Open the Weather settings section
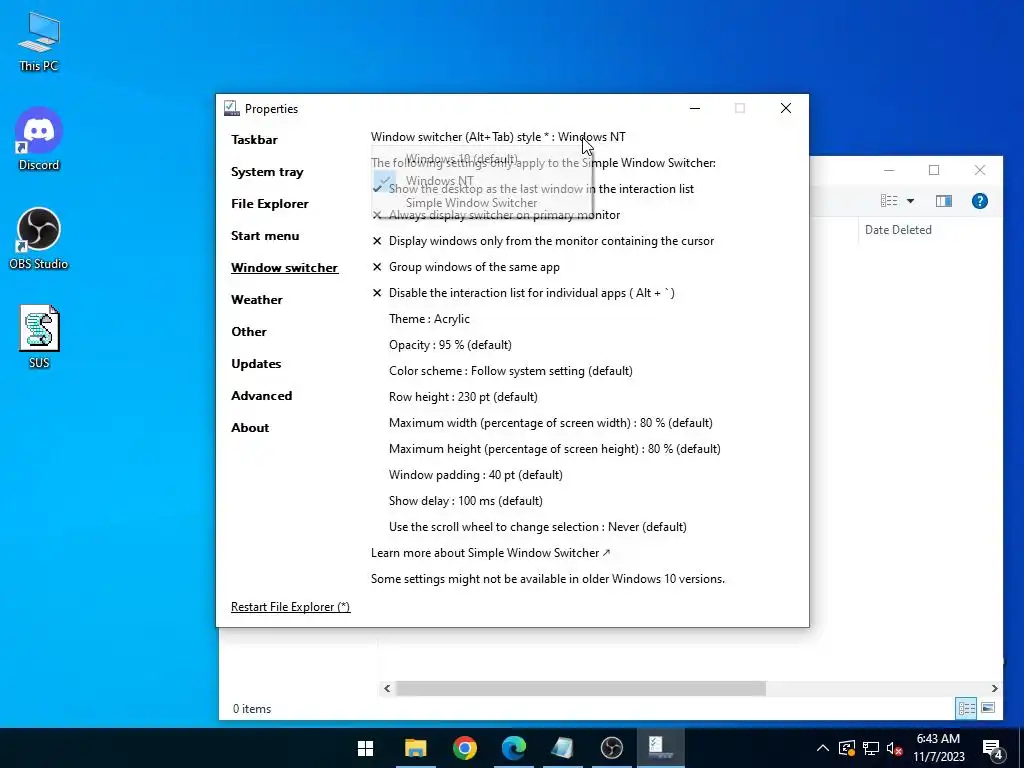 point(257,300)
